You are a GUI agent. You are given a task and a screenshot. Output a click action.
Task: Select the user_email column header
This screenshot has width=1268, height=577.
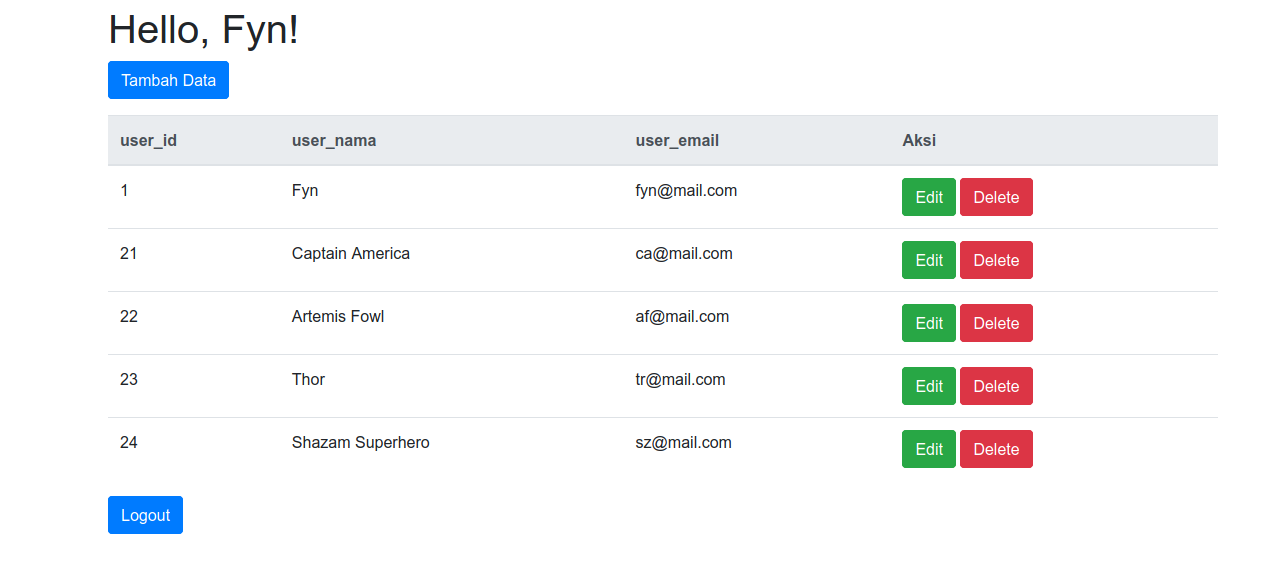click(x=677, y=140)
